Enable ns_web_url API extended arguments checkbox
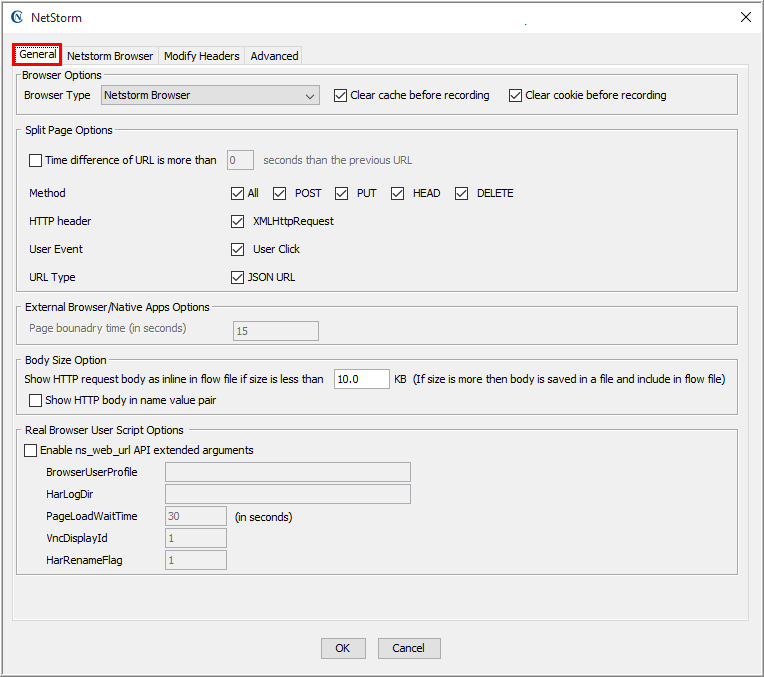764x677 pixels. pos(30,450)
